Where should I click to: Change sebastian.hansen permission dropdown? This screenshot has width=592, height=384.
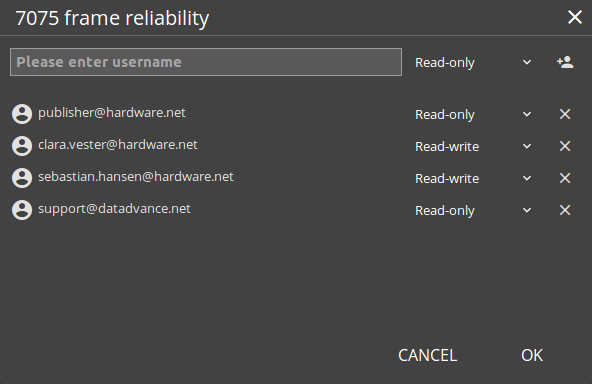(473, 178)
